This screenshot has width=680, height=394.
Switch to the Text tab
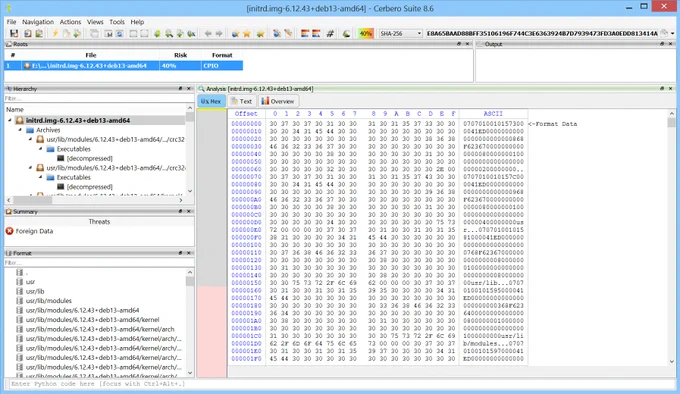pyautogui.click(x=242, y=101)
